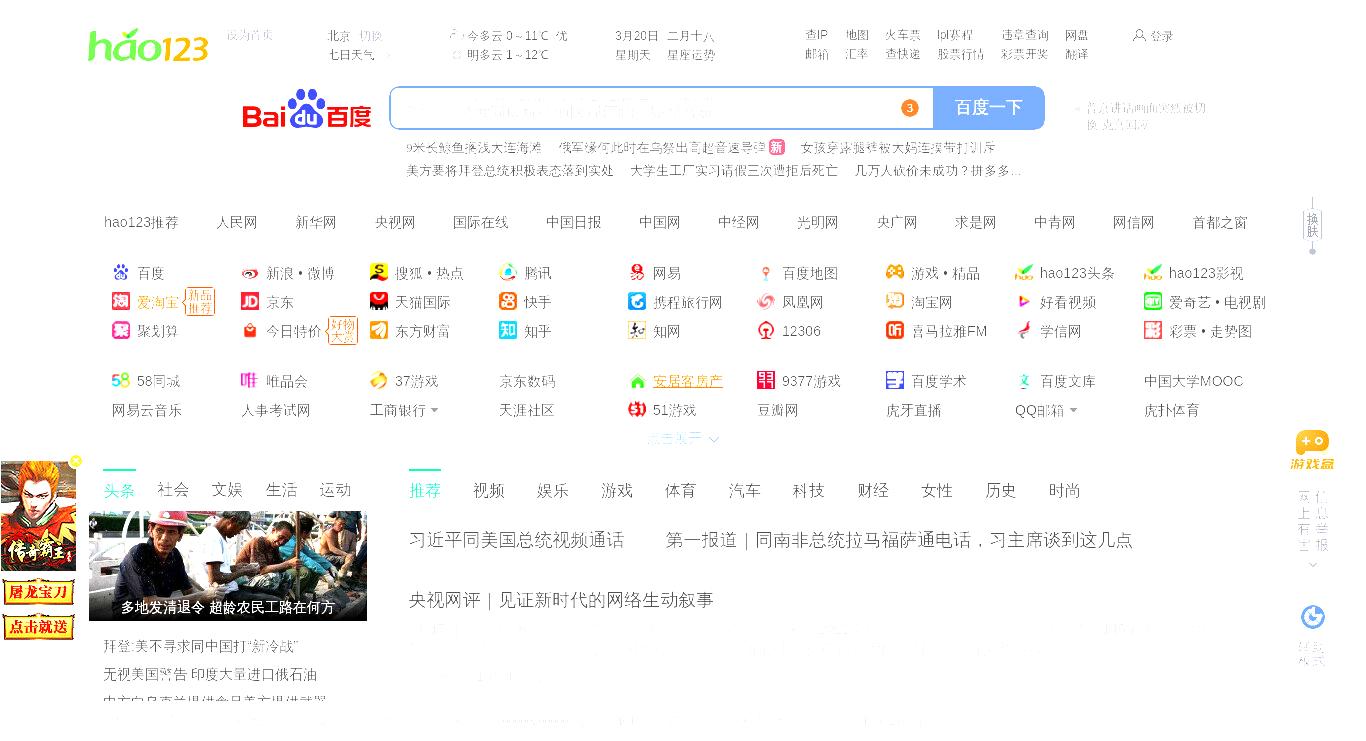Select the 社会 news tab

click(173, 490)
